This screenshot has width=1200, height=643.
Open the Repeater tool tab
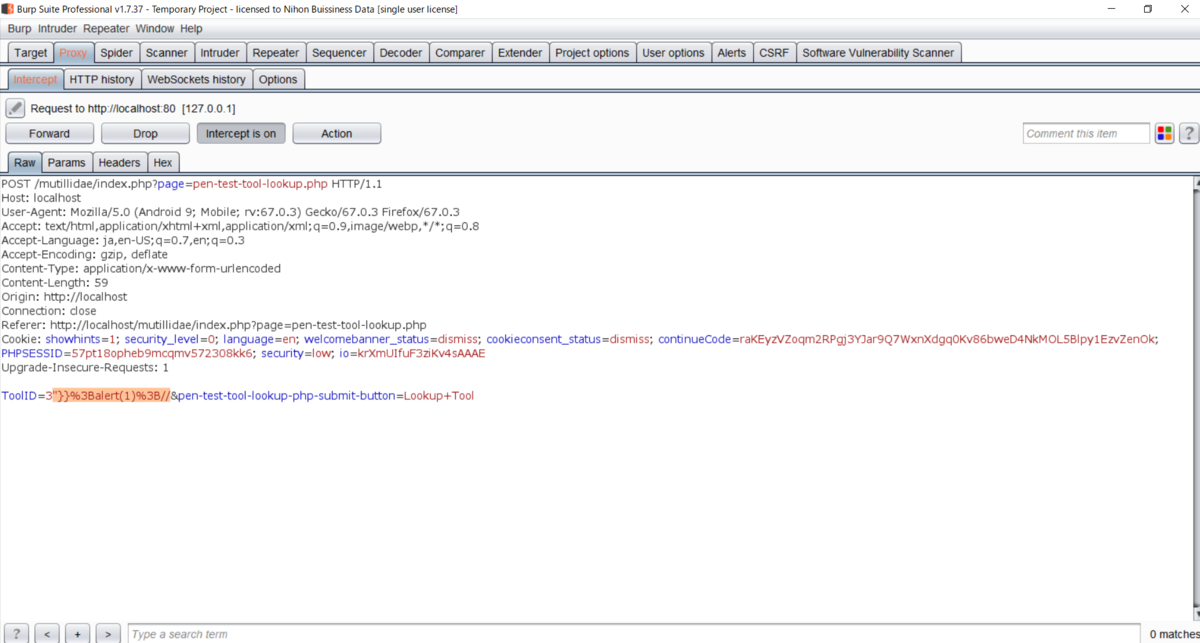tap(276, 53)
